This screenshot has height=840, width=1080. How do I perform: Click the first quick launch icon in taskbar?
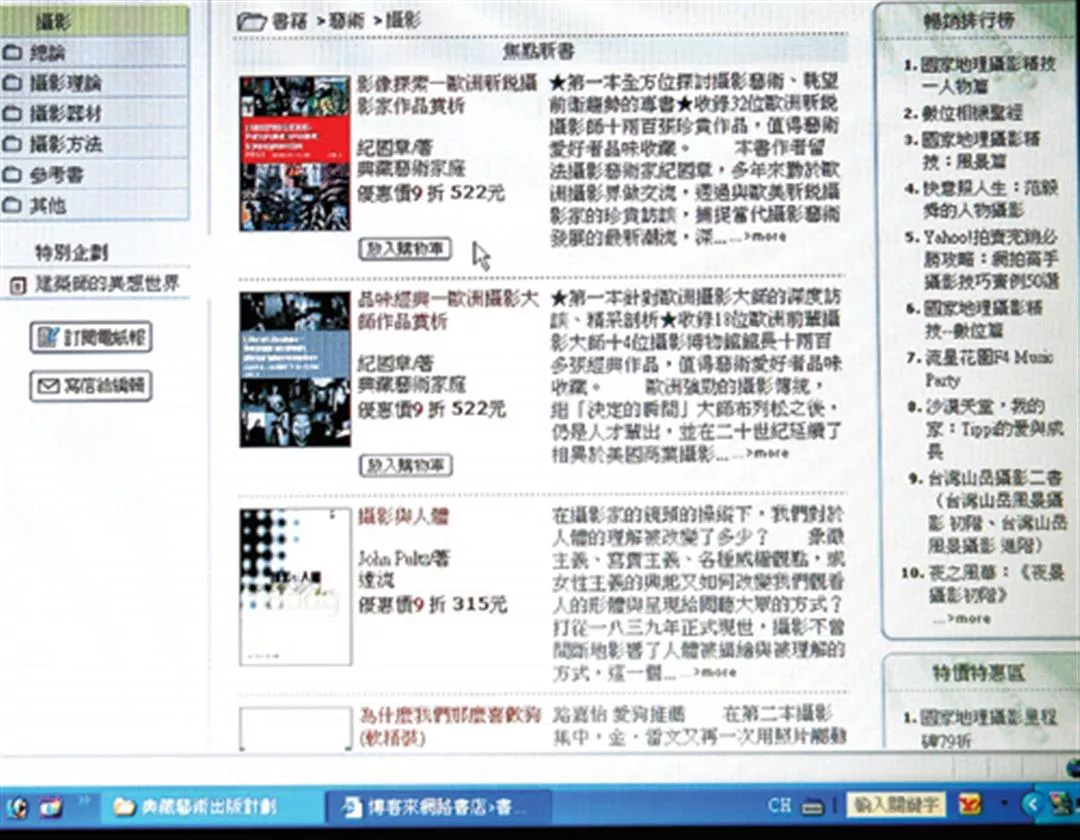(17, 806)
